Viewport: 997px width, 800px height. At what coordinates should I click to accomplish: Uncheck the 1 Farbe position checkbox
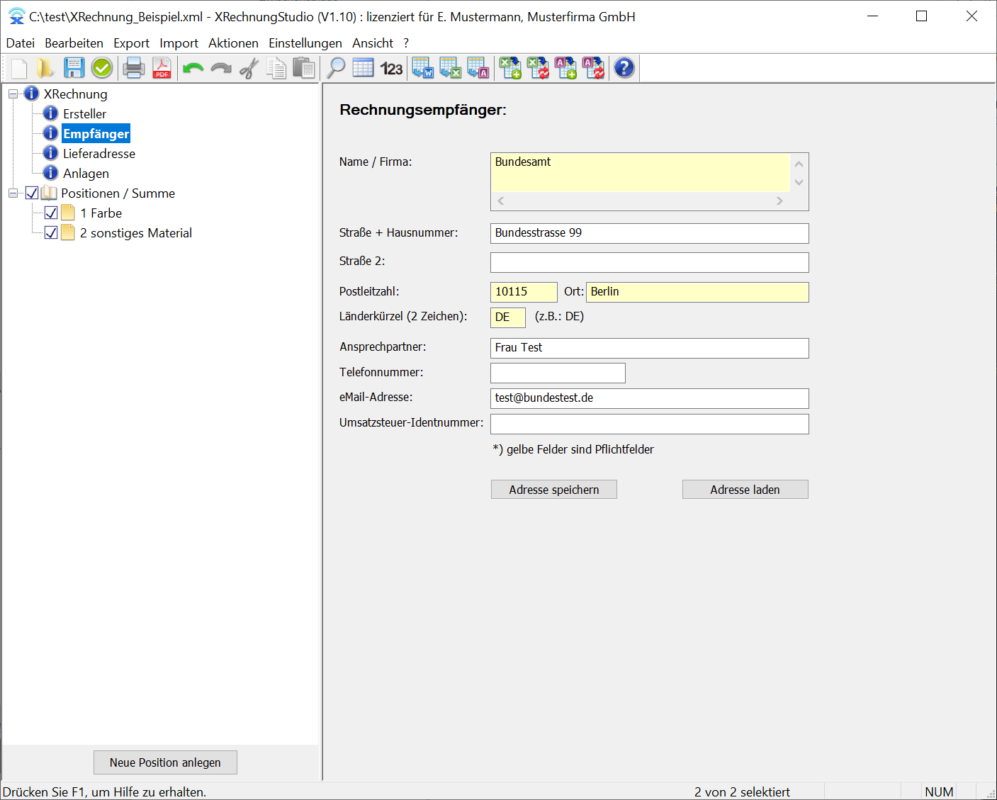pyautogui.click(x=51, y=213)
